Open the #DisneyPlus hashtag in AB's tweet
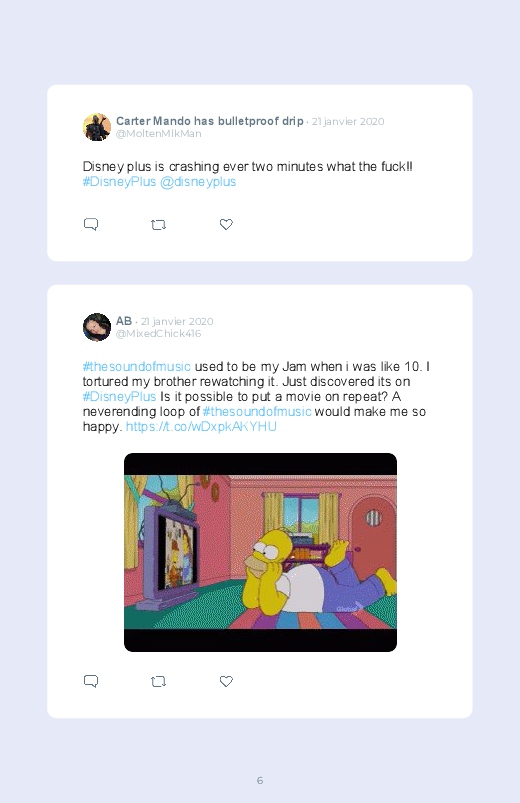Image resolution: width=520 pixels, height=803 pixels. [x=119, y=396]
